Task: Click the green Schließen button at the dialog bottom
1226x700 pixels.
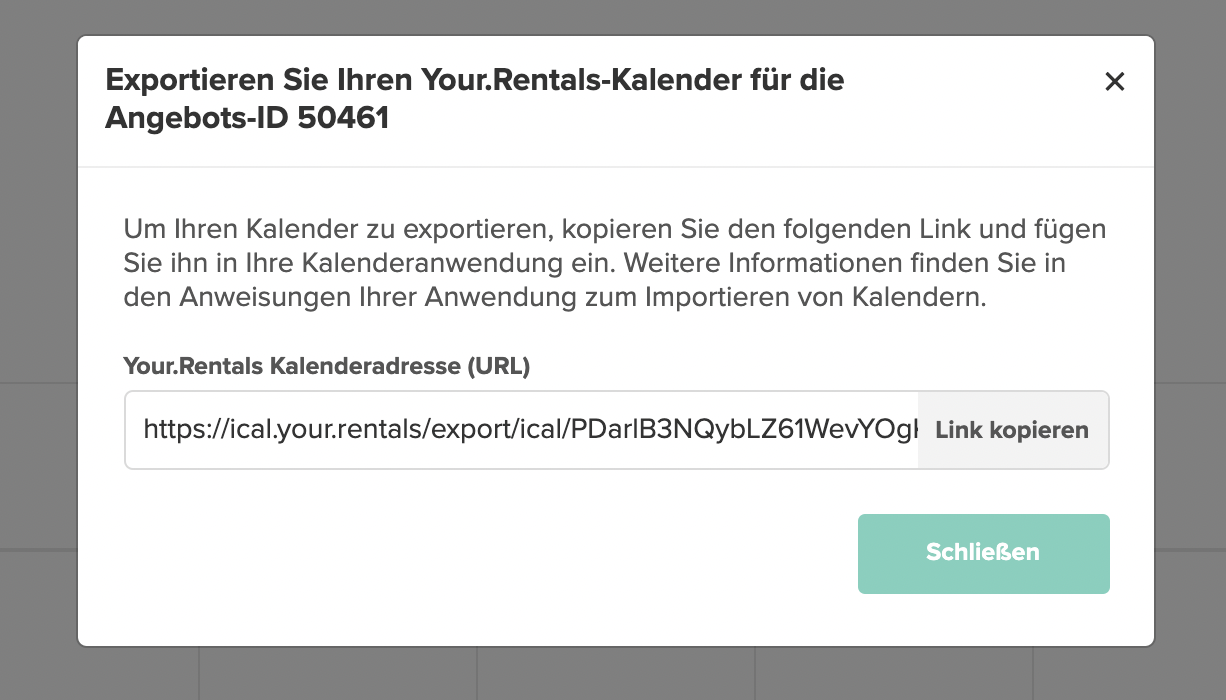Action: [x=983, y=553]
